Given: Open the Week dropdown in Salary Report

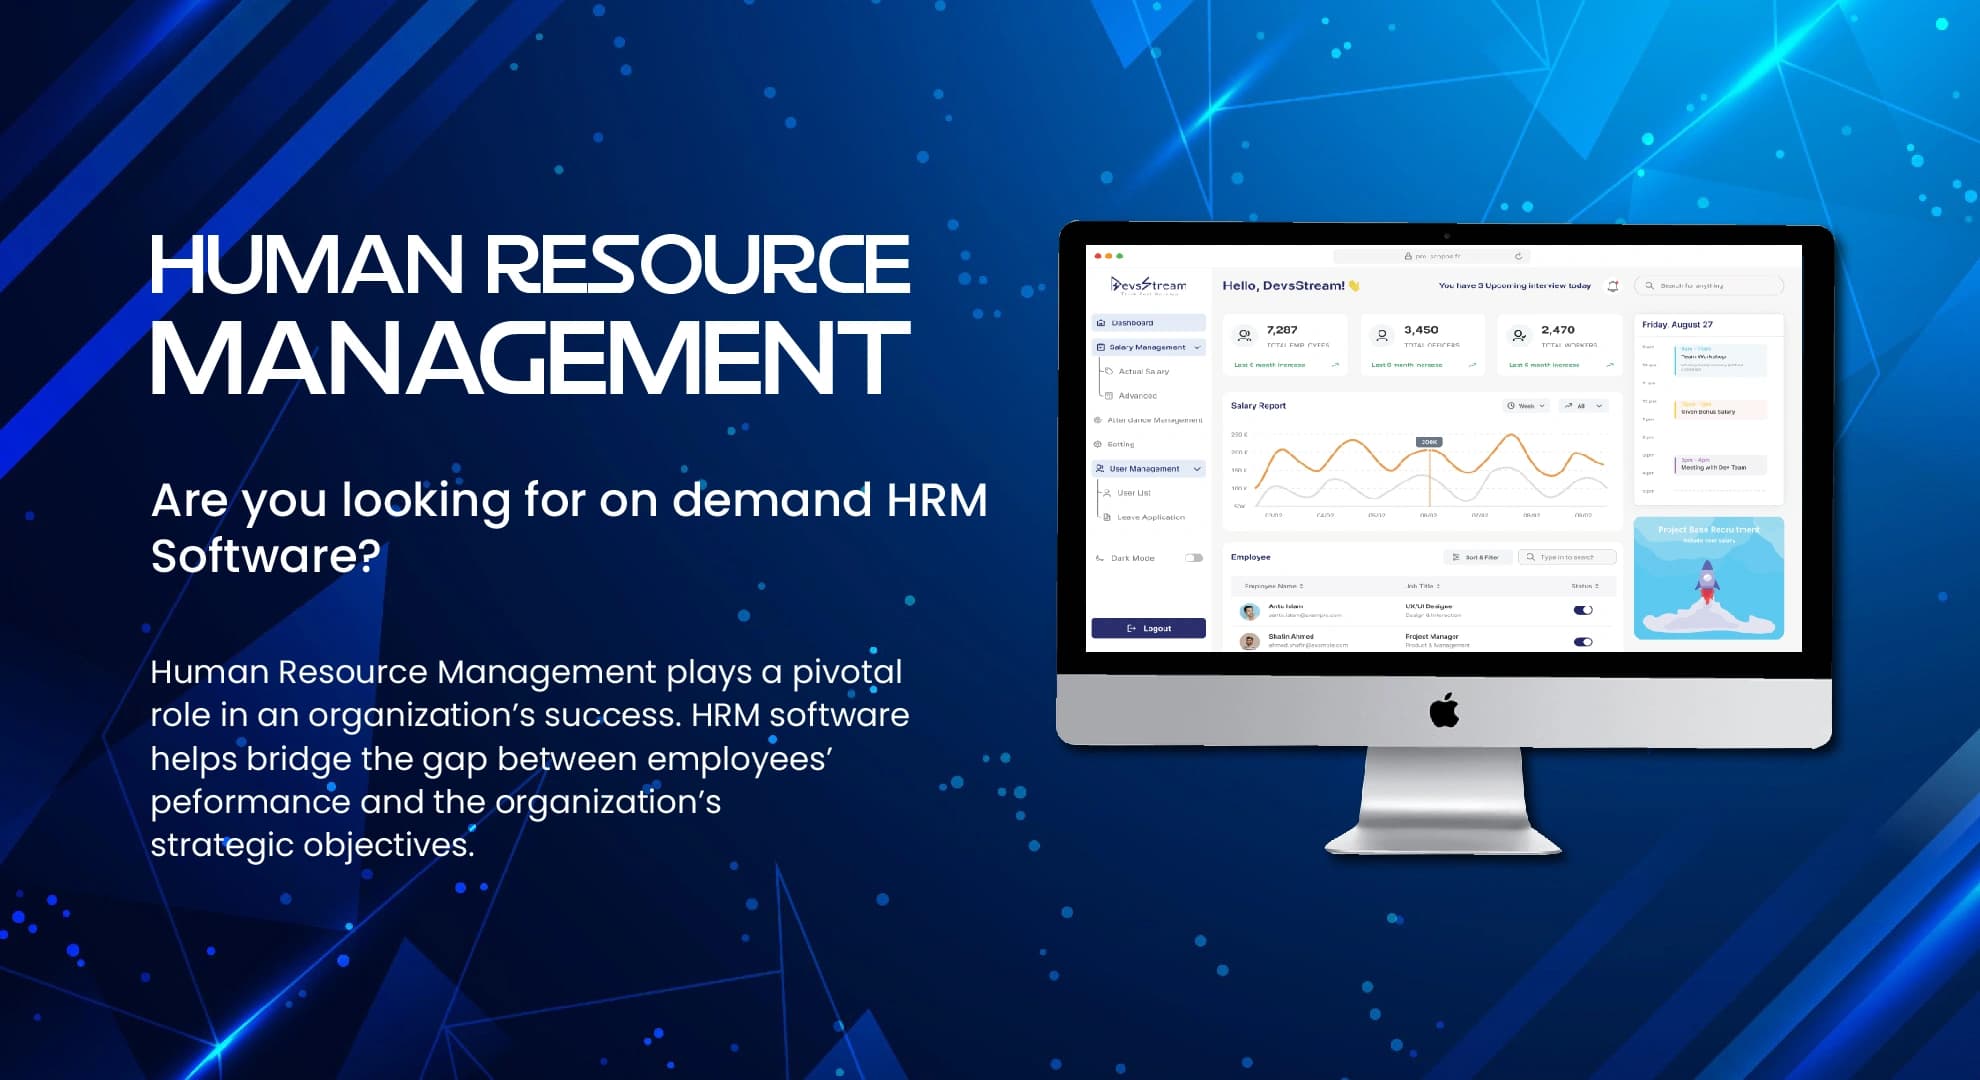Looking at the screenshot, I should click(x=1526, y=406).
